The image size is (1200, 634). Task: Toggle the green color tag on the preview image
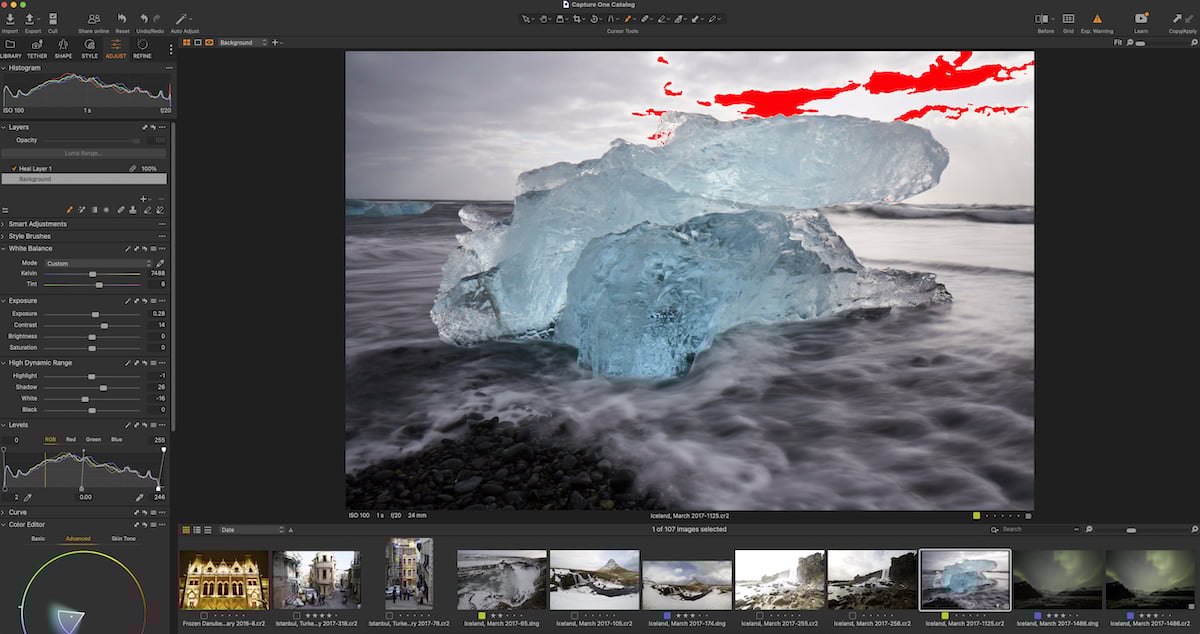click(x=976, y=515)
